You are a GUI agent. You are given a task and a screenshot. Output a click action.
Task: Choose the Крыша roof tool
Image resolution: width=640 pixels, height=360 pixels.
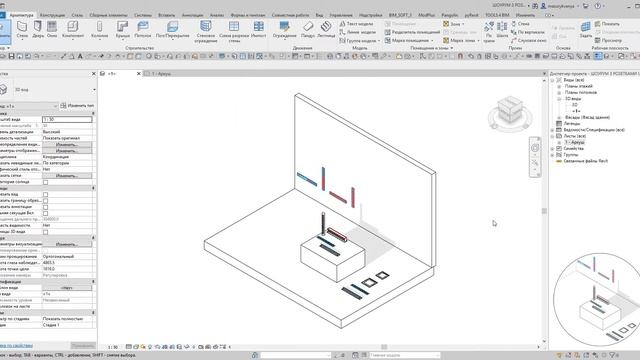pos(122,29)
